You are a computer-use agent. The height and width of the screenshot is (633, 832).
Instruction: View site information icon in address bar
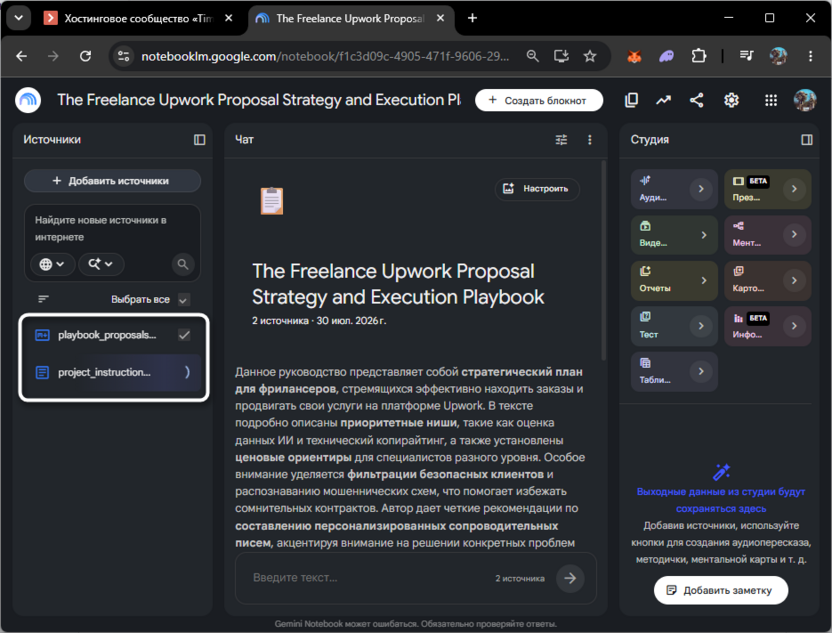pyautogui.click(x=124, y=56)
